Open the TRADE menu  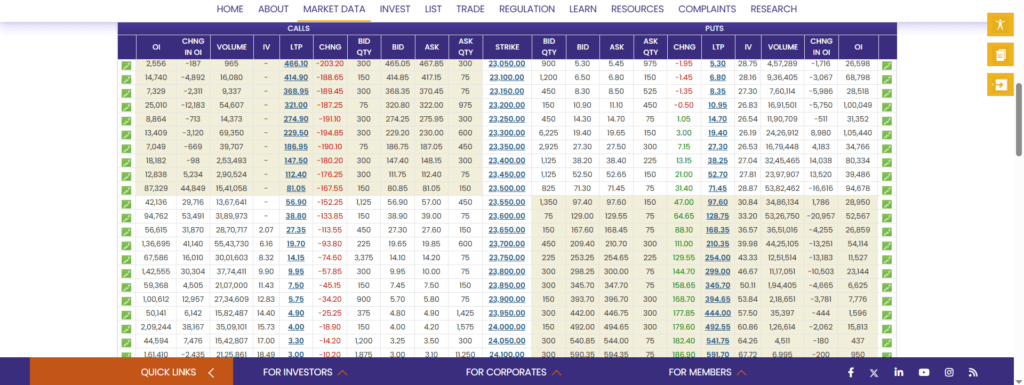(470, 9)
